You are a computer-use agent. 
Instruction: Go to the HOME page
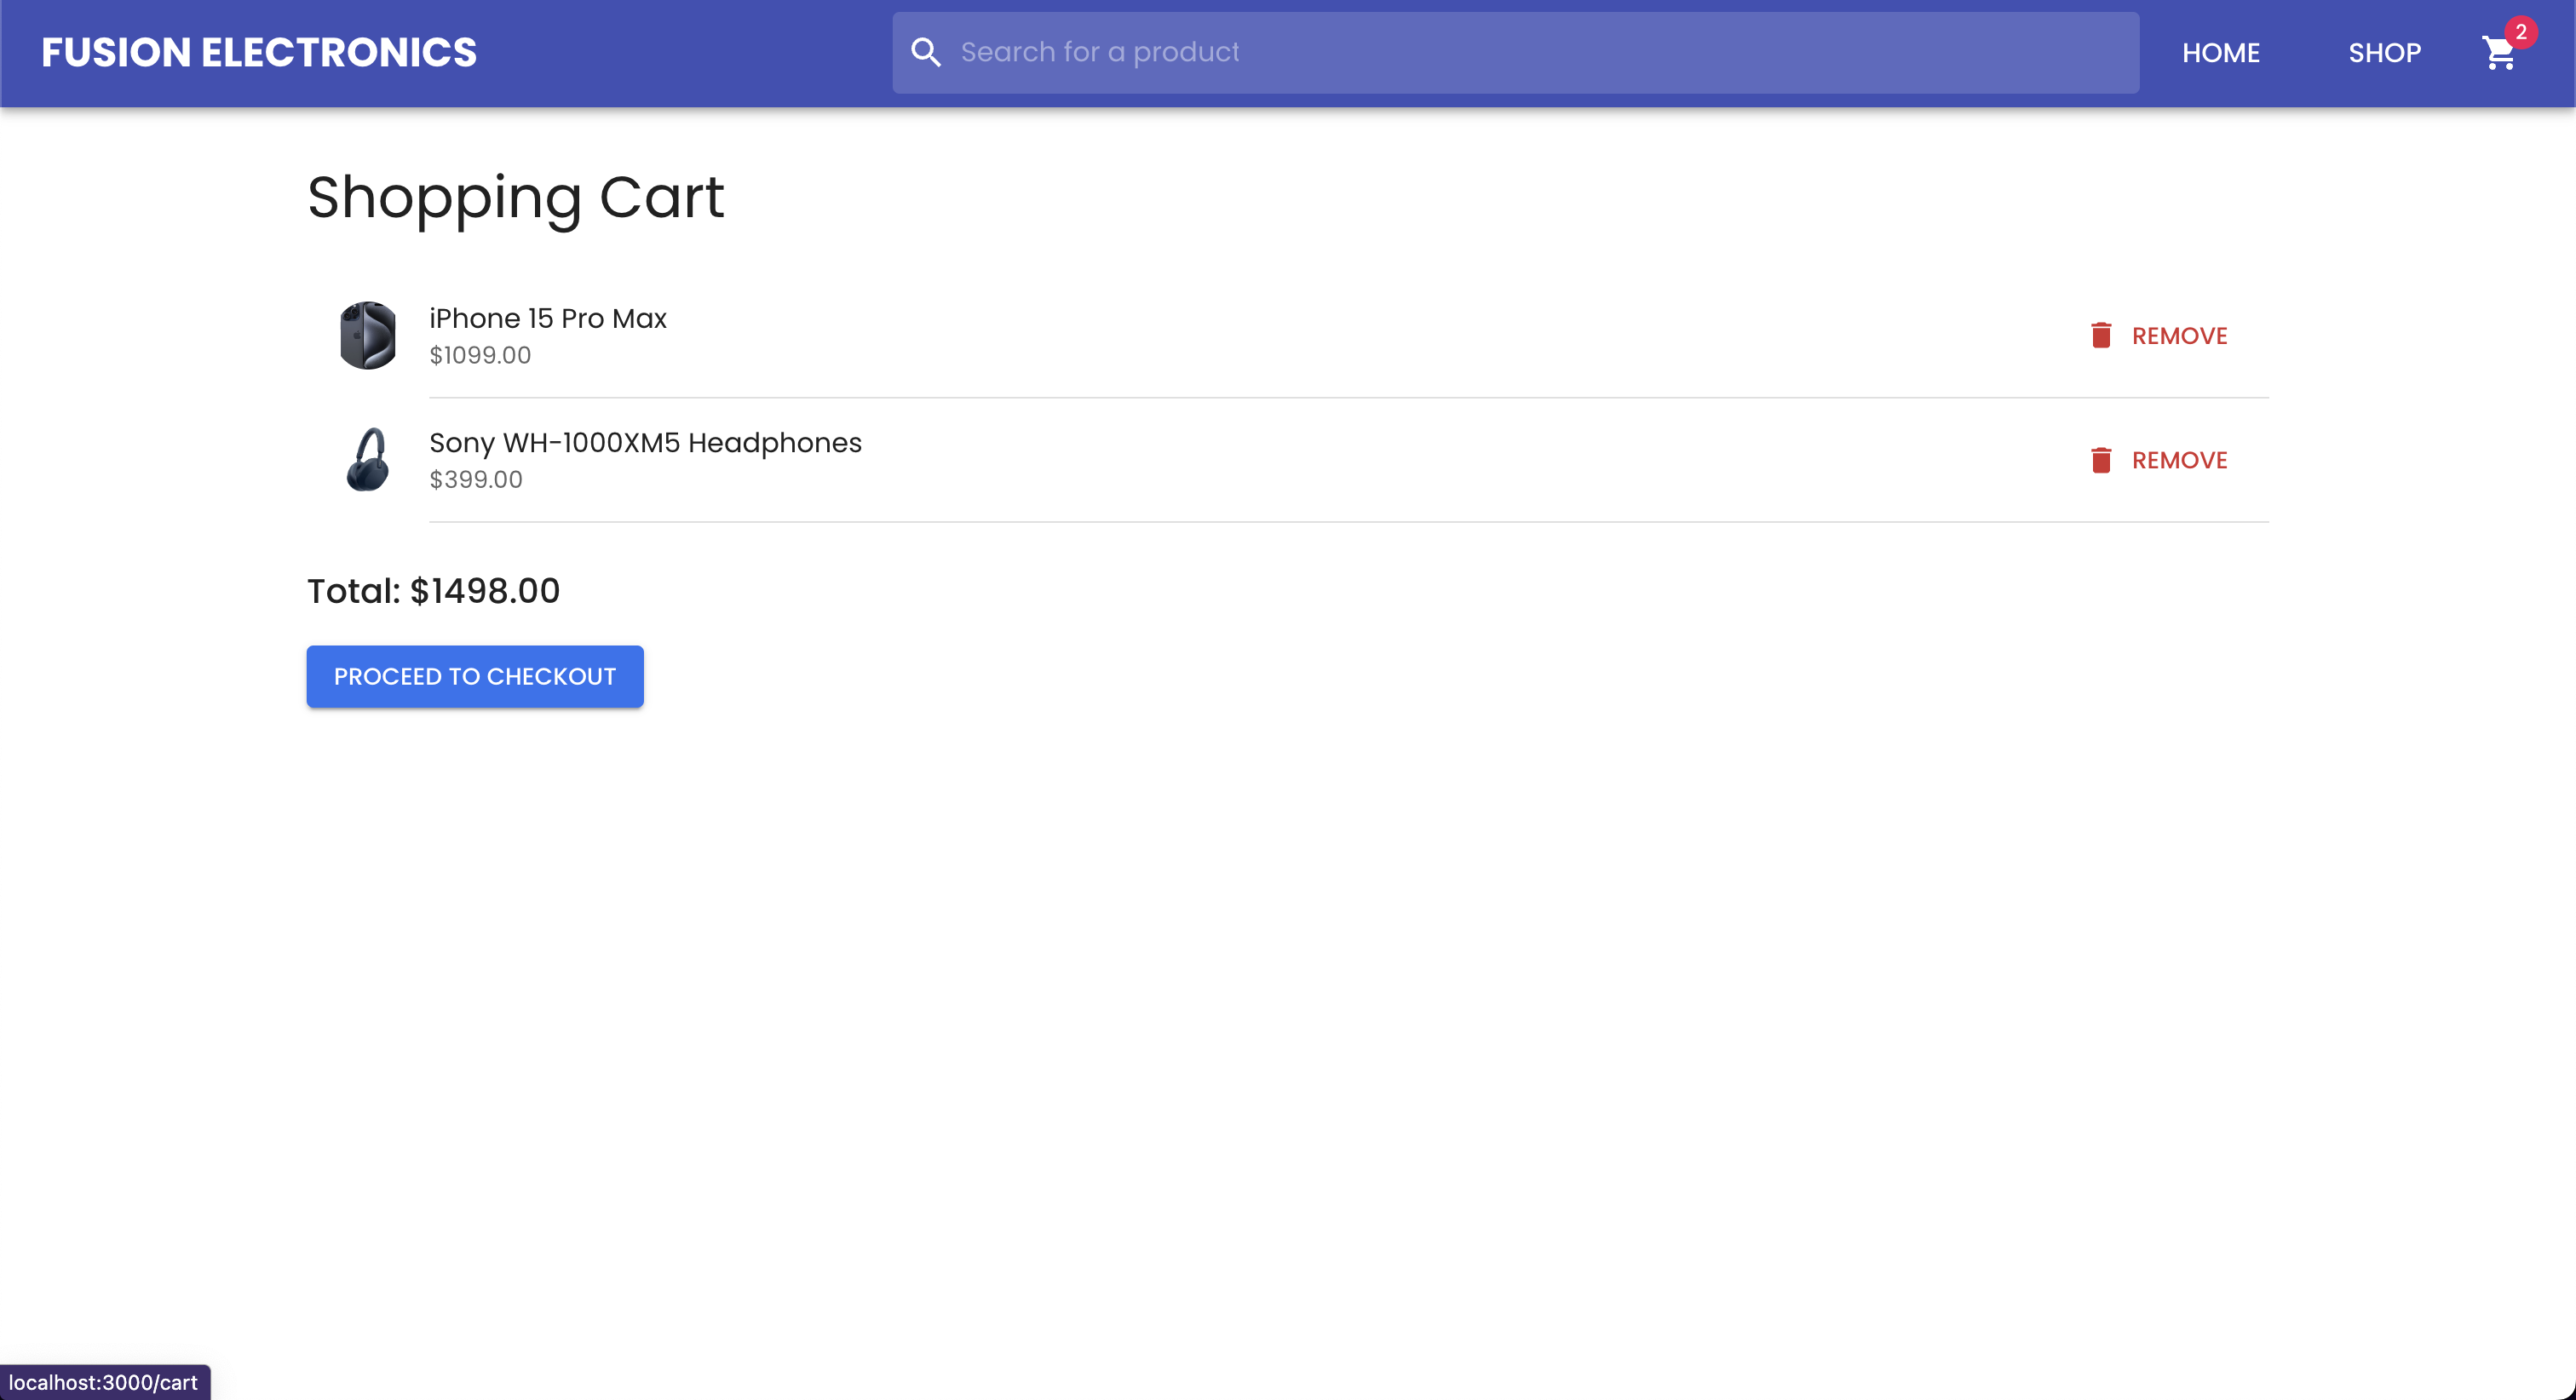point(2220,53)
